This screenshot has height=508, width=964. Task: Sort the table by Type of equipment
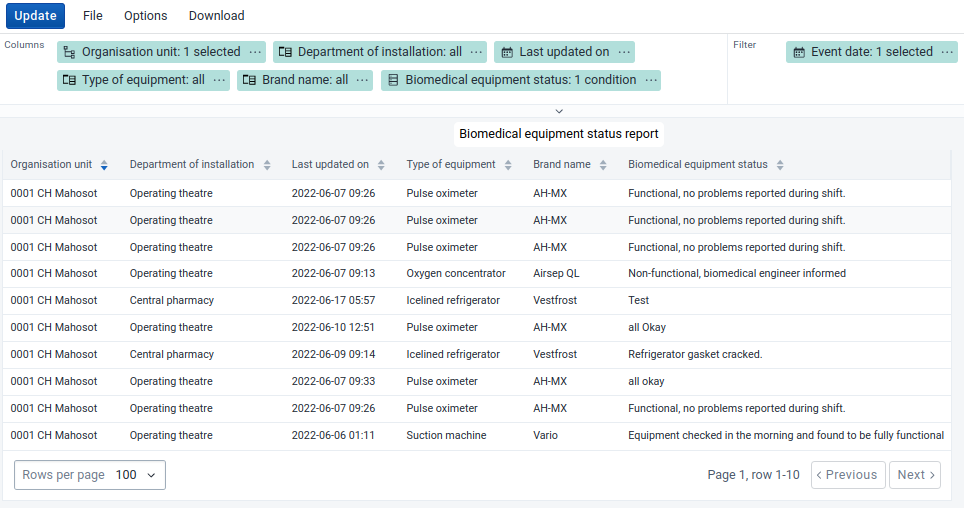[508, 165]
